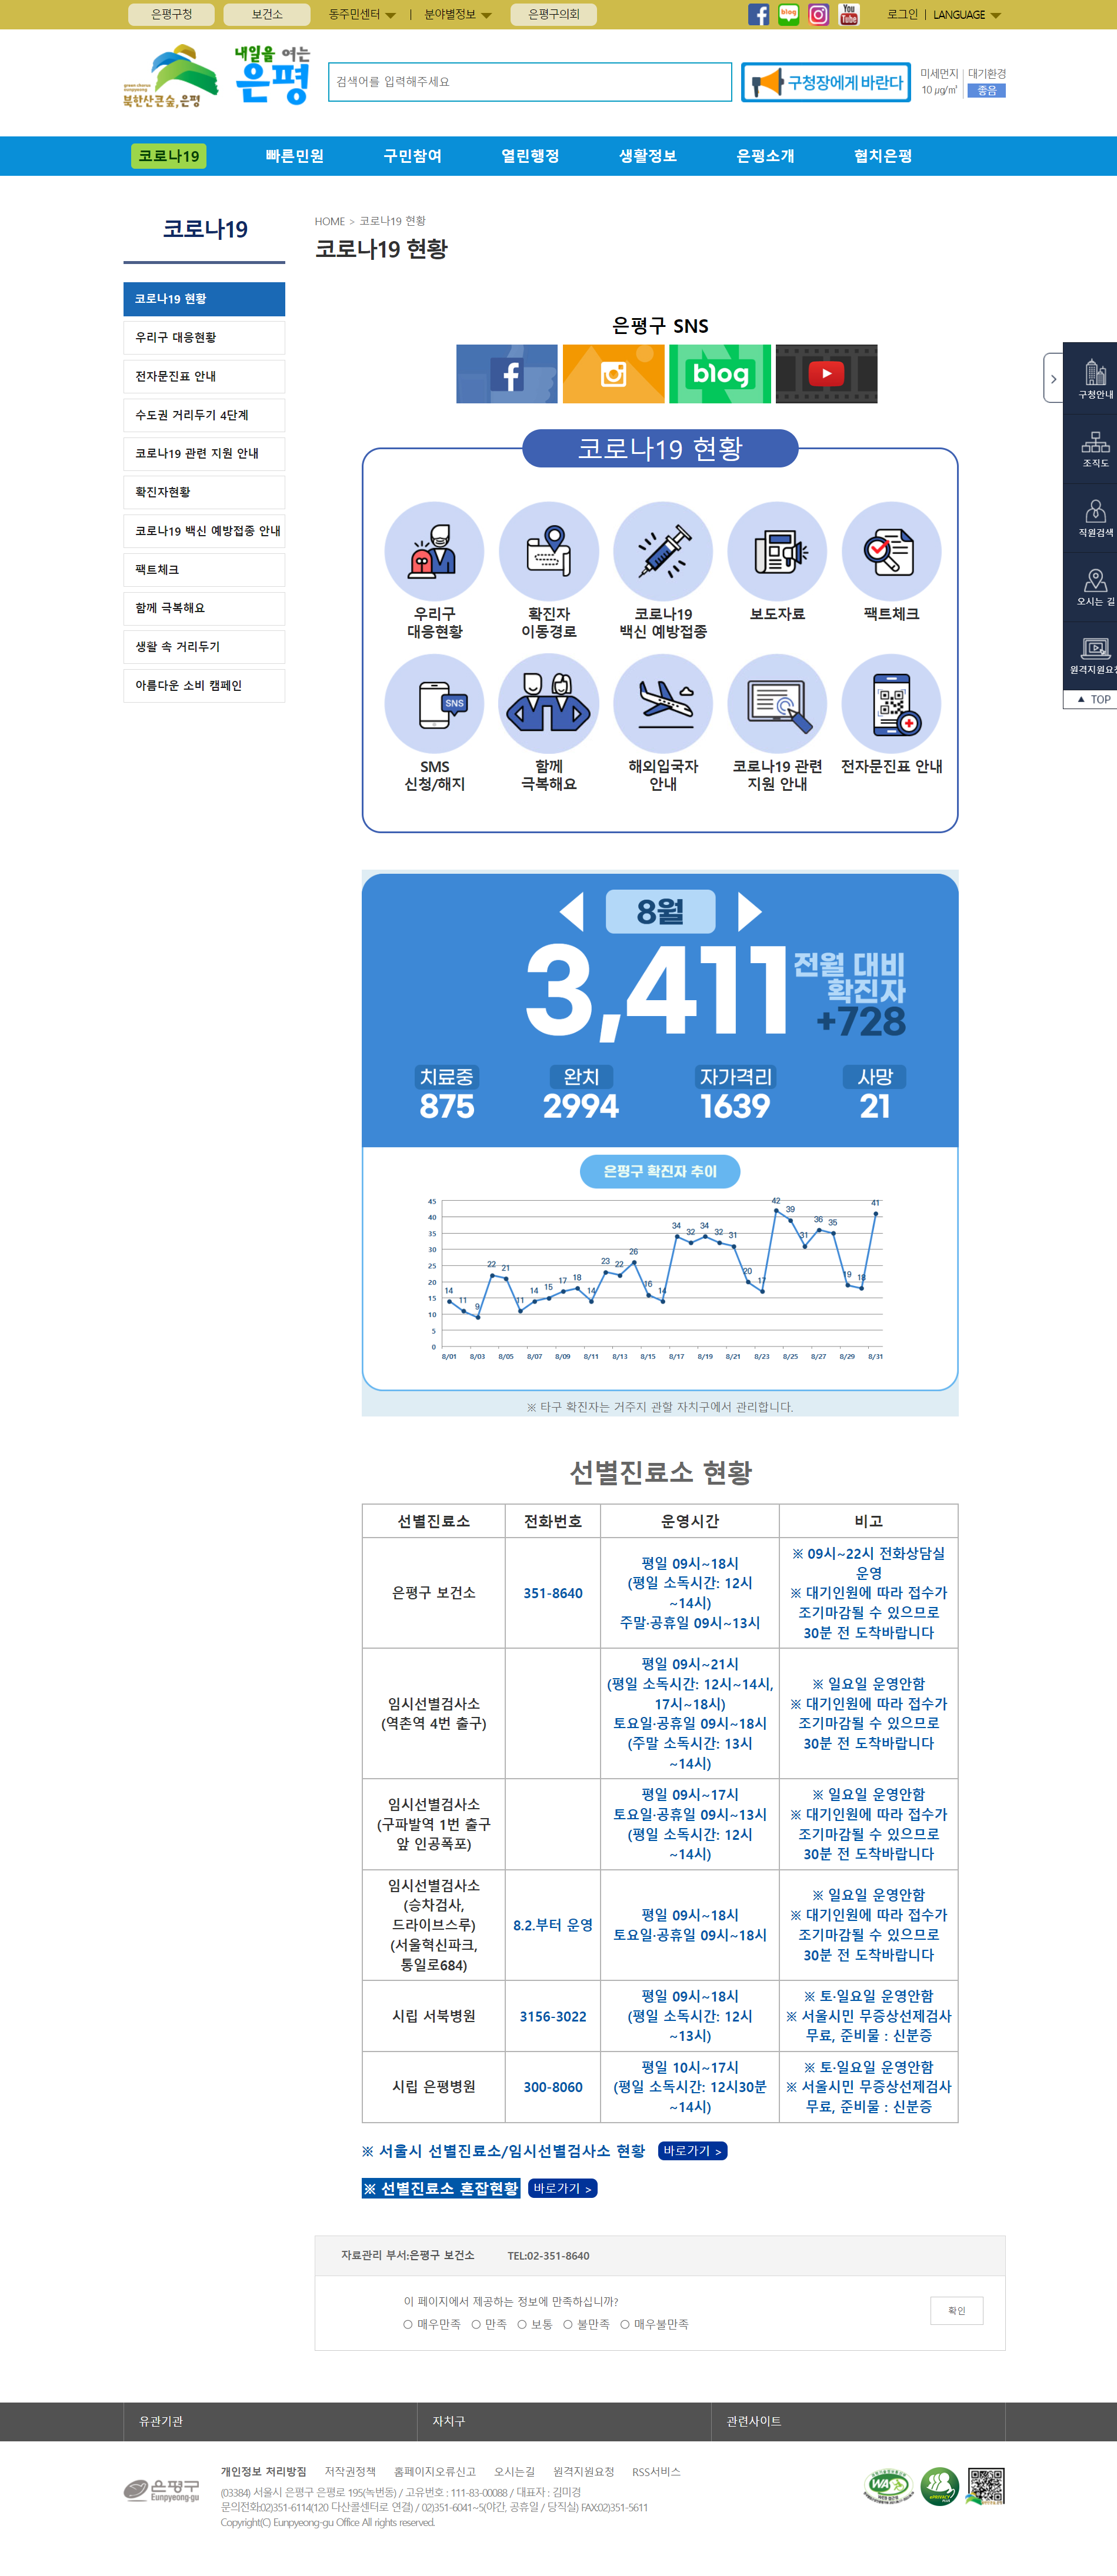Select the 해외입국자 안내 airplane icon
This screenshot has width=1117, height=2576.
pos(662,704)
